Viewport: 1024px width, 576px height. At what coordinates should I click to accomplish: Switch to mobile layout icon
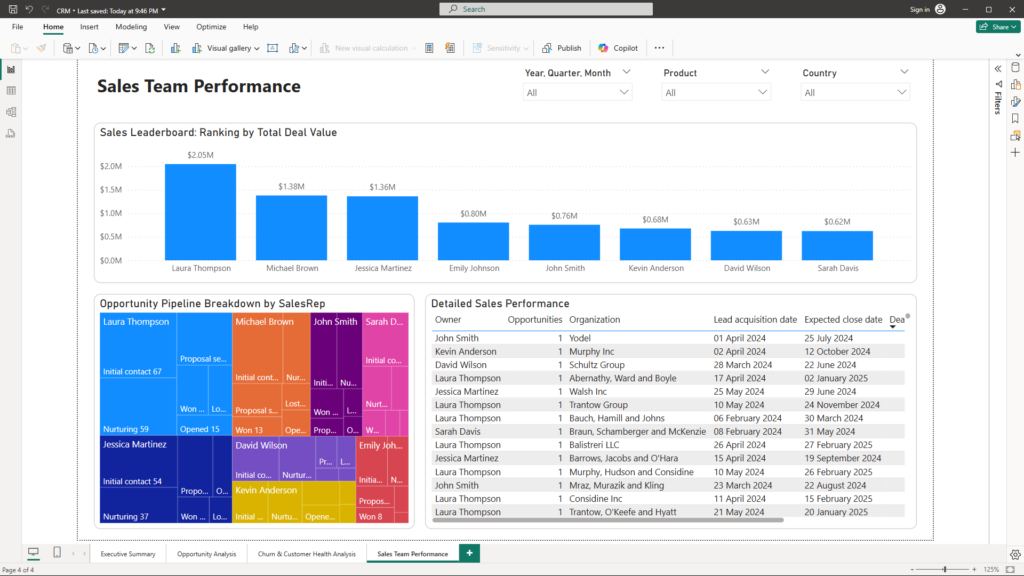point(57,553)
